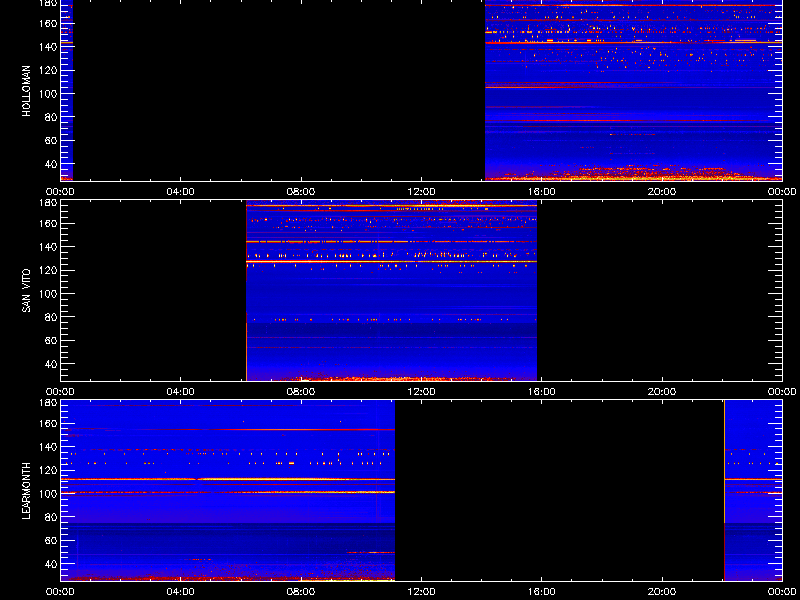Click the SAN VITO station axis label
Screen dimensions: 800x600
tap(27, 291)
